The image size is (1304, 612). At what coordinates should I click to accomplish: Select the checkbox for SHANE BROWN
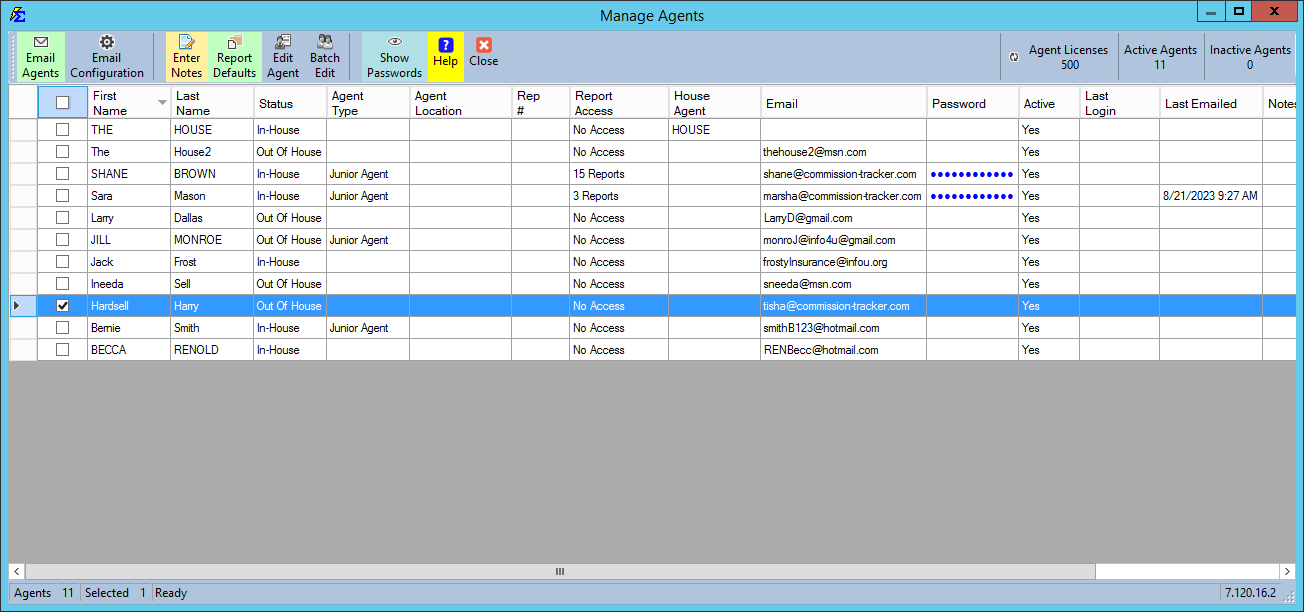pos(62,173)
